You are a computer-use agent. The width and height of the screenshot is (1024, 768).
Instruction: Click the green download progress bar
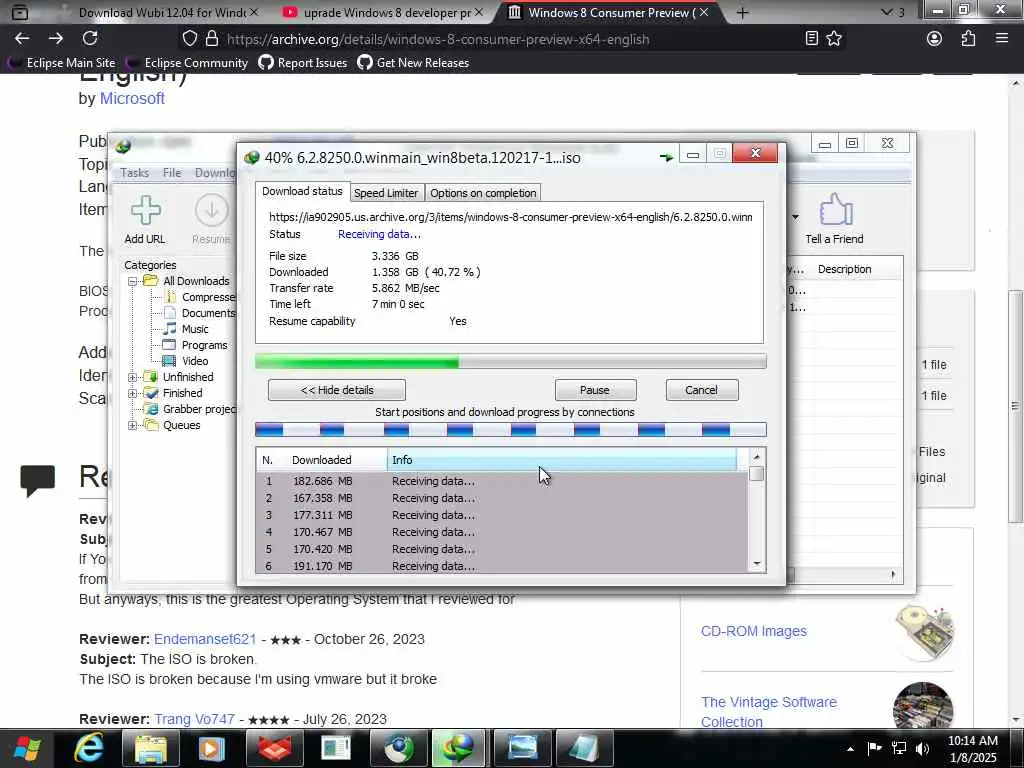click(x=510, y=361)
